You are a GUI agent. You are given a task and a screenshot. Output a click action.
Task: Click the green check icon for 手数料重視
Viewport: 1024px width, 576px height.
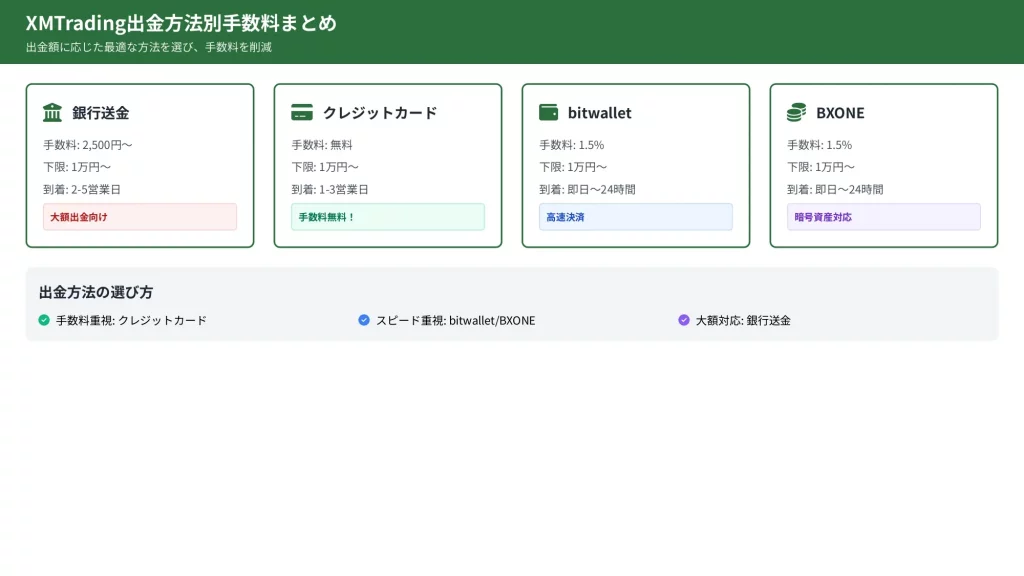(44, 320)
